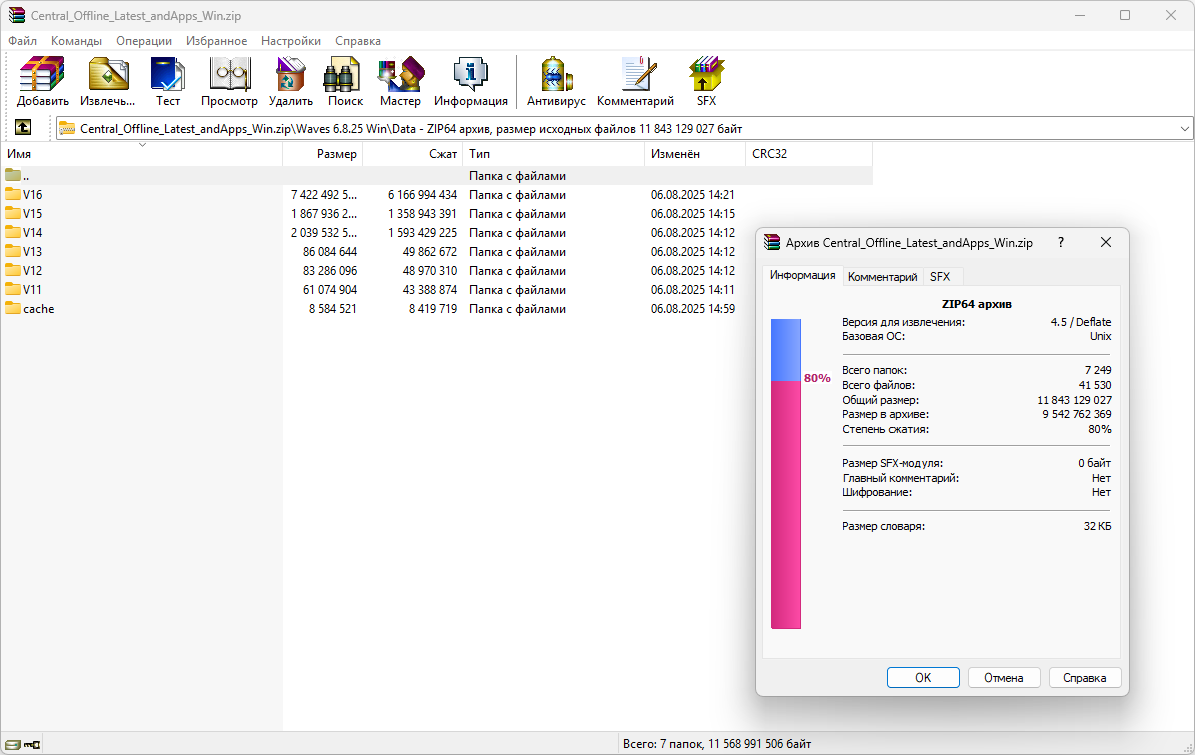Image resolution: width=1195 pixels, height=755 pixels.
Task: Open the Команды menu
Action: point(76,40)
